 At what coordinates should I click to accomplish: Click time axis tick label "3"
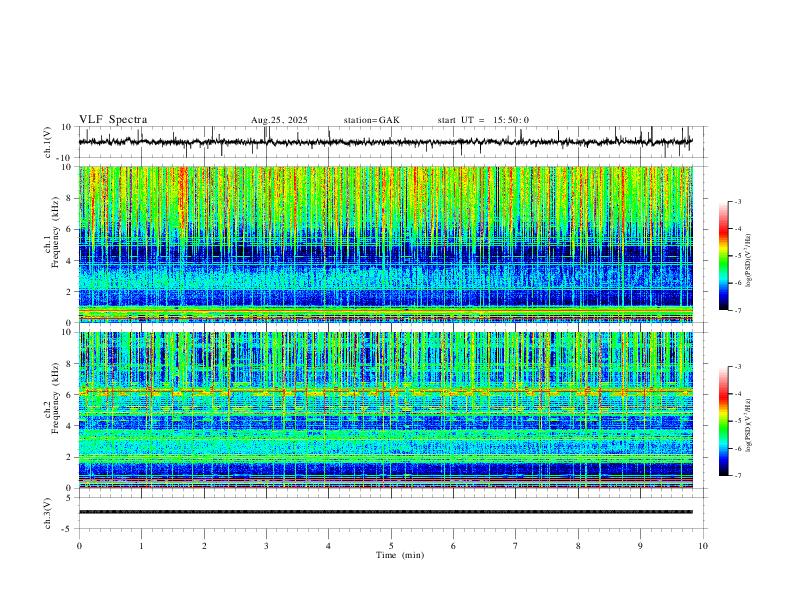coord(266,546)
